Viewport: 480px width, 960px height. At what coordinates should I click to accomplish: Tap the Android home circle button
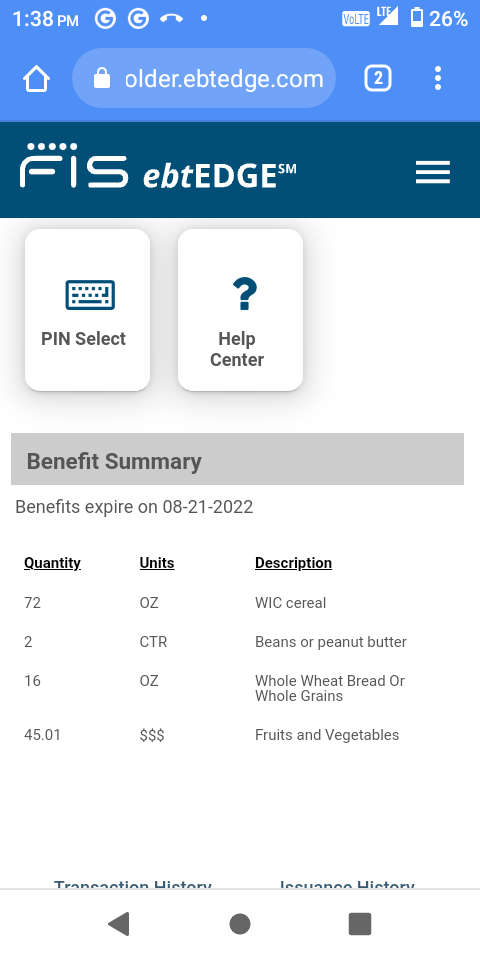(240, 924)
